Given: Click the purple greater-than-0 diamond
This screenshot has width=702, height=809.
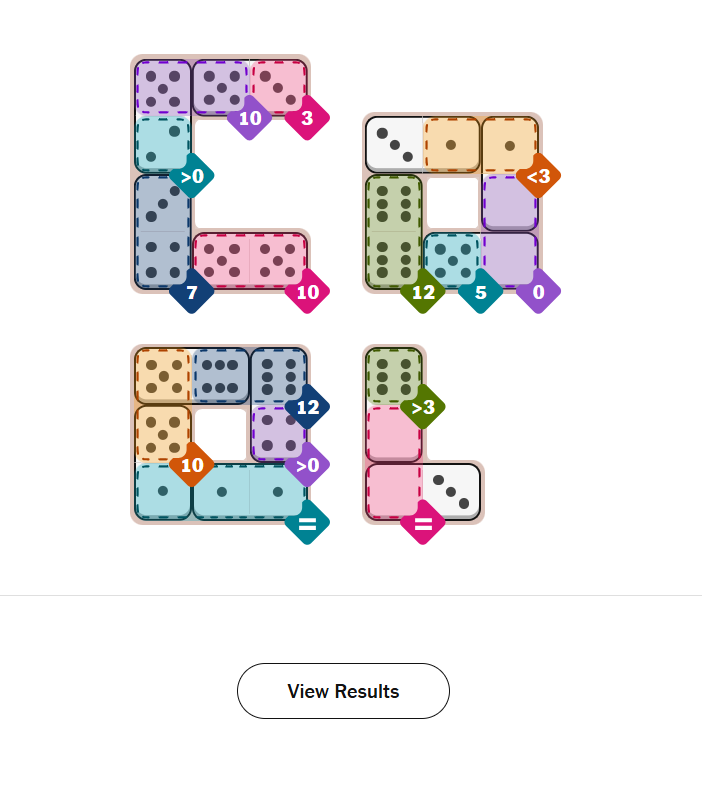Looking at the screenshot, I should (307, 465).
